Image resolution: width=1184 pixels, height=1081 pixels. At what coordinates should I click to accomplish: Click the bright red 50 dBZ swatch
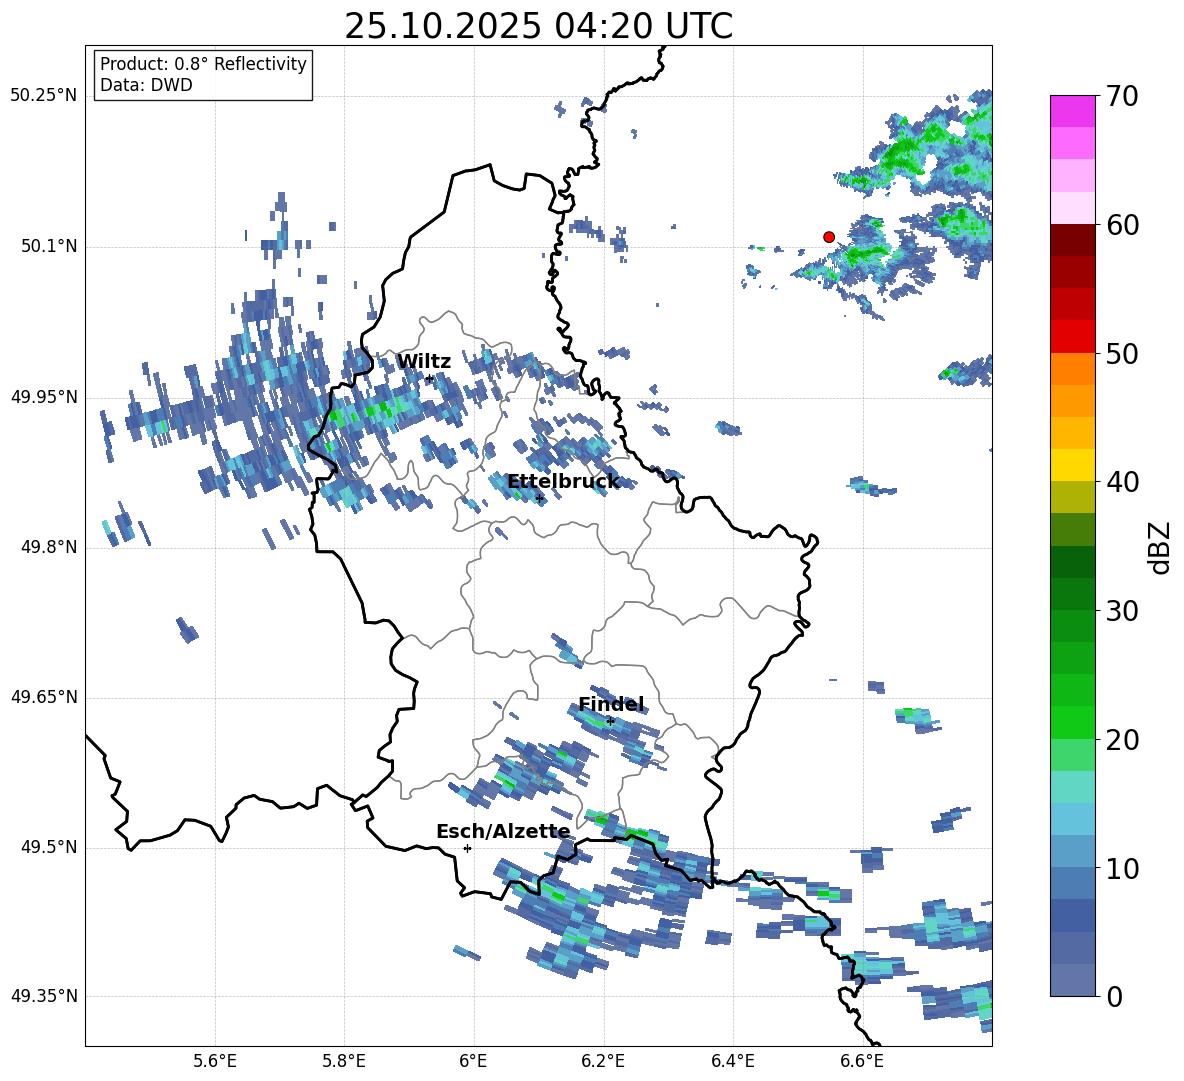coord(1072,337)
